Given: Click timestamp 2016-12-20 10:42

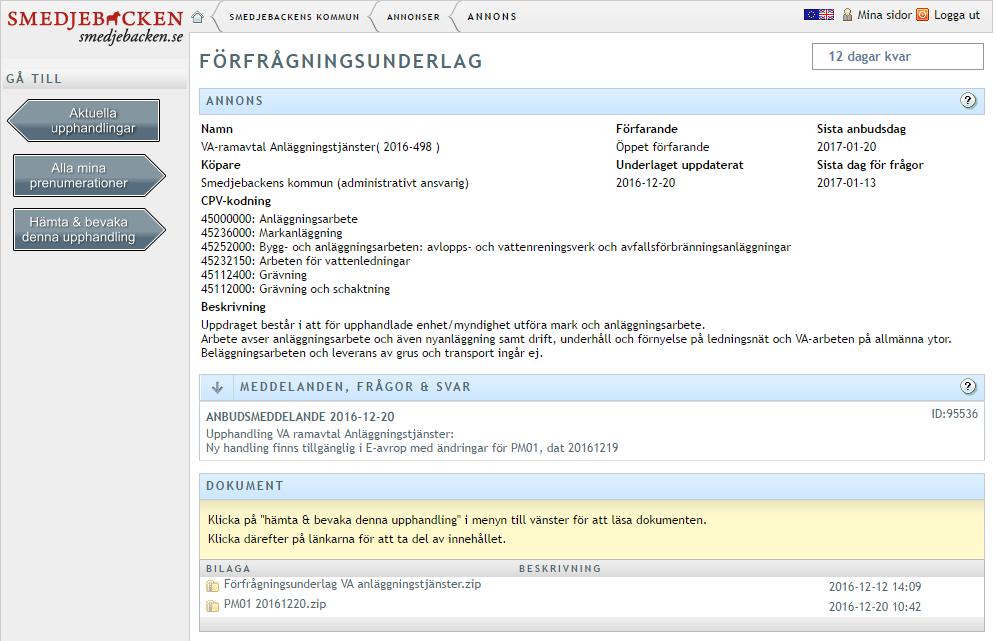Looking at the screenshot, I should point(875,607).
